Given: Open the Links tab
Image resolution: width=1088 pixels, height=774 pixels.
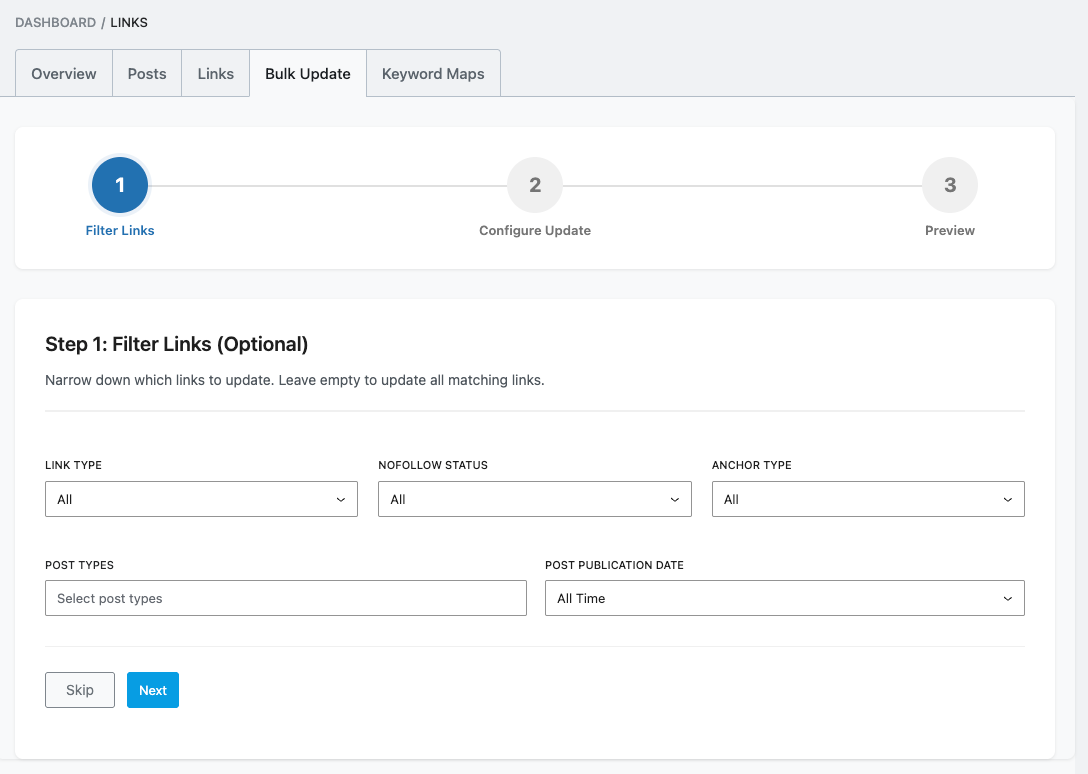Looking at the screenshot, I should [x=215, y=73].
